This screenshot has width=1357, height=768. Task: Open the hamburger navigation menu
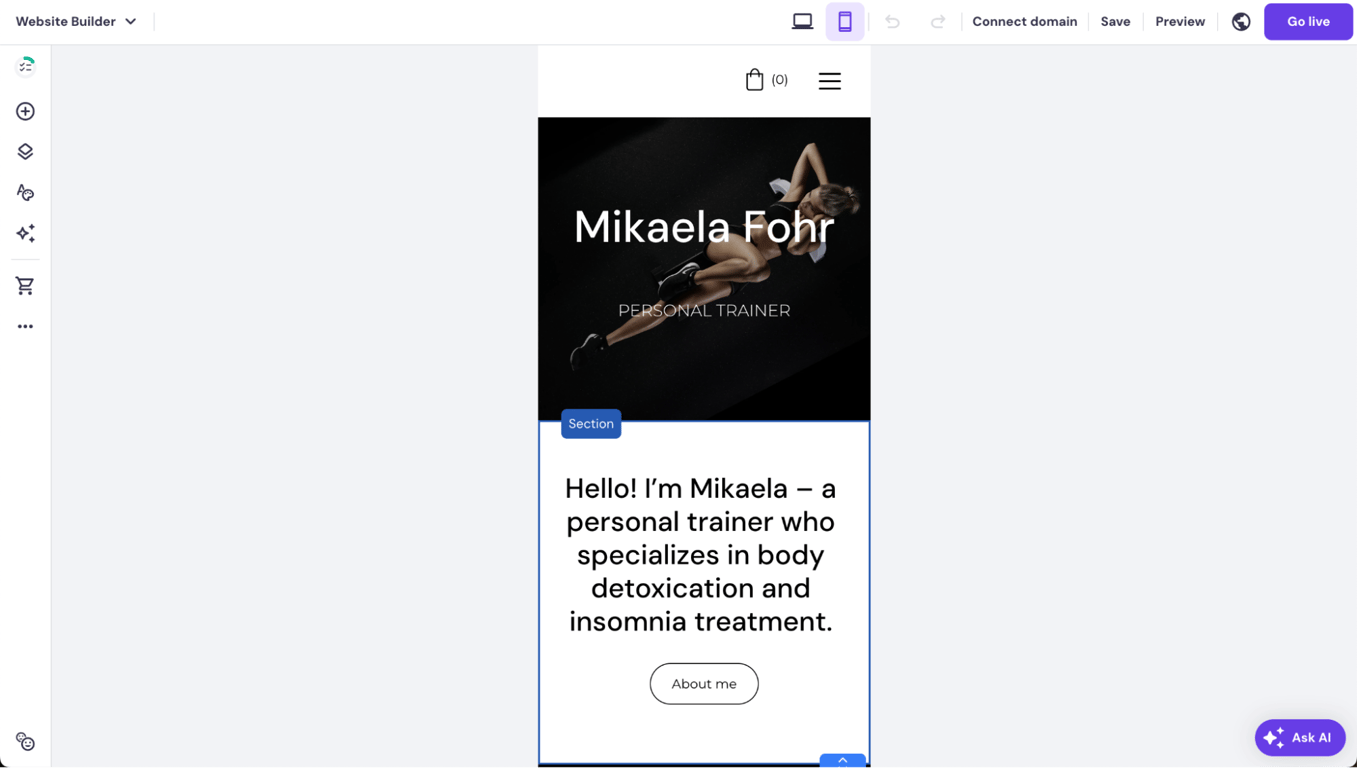829,81
